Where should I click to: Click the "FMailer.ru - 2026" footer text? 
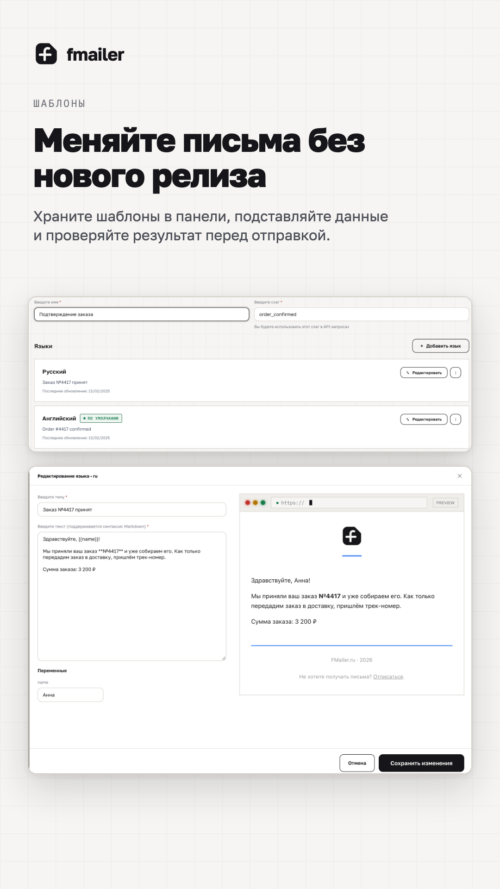click(x=351, y=660)
